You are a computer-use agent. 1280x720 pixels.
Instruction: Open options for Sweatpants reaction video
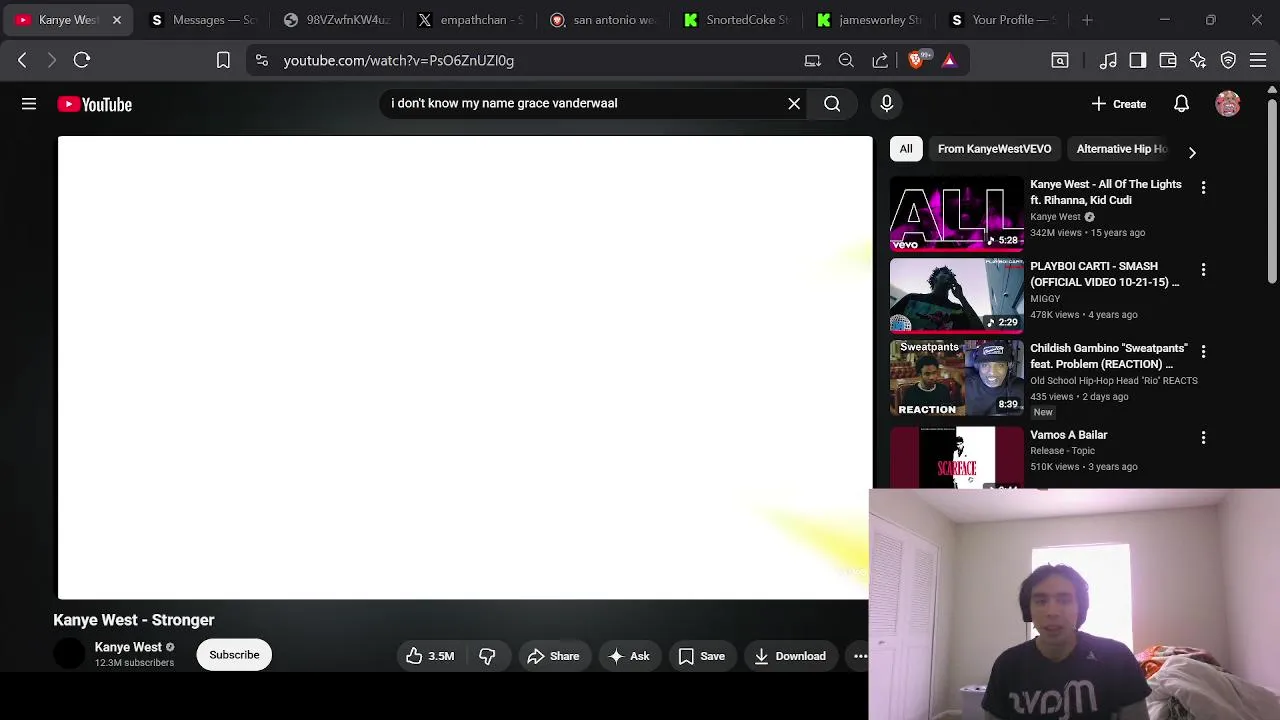[x=1203, y=352]
